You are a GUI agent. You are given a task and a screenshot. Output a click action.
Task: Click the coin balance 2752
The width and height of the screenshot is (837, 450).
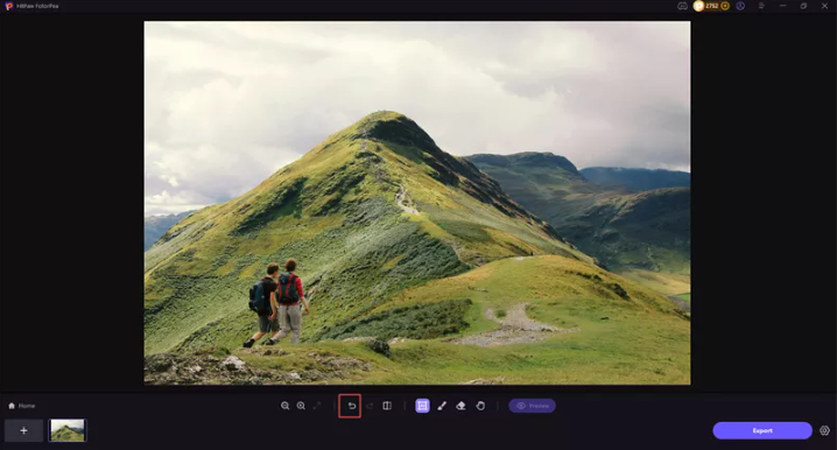tap(709, 6)
